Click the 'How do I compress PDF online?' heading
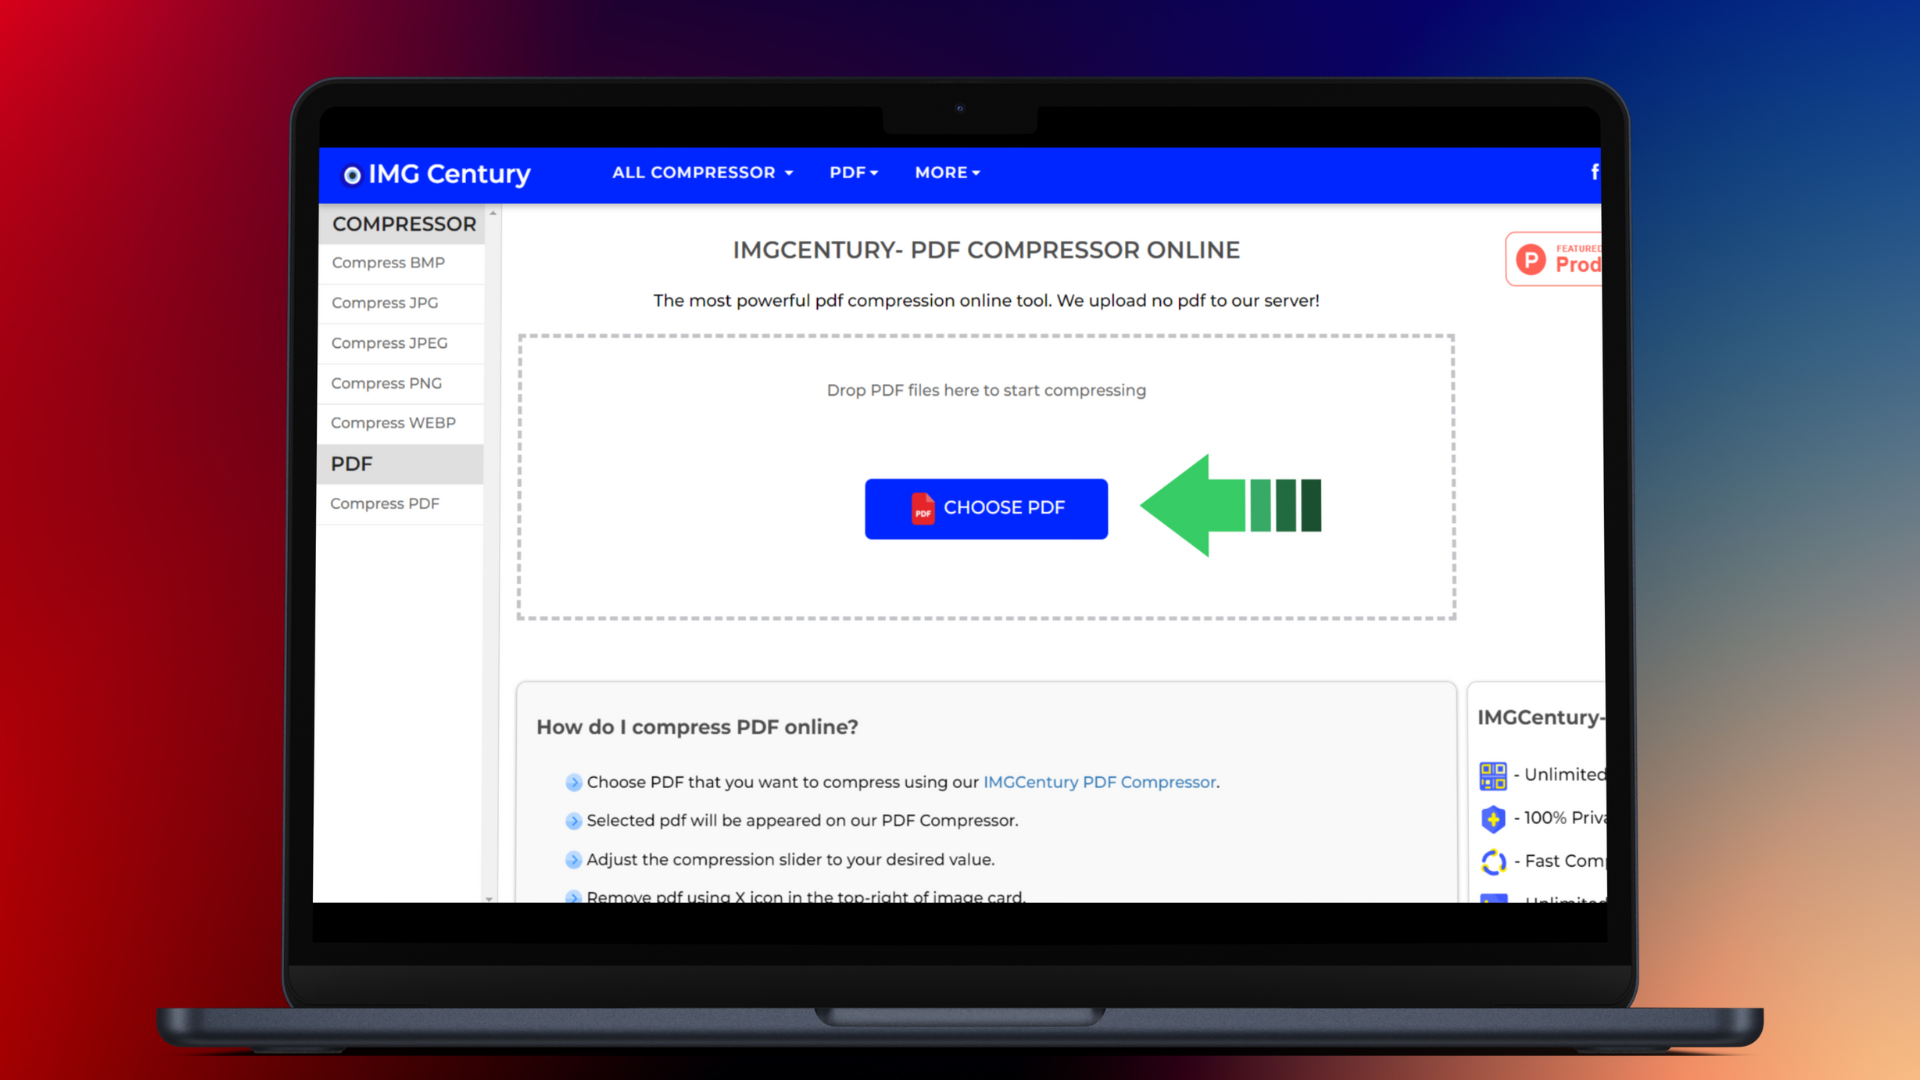The image size is (1920, 1080). tap(697, 727)
